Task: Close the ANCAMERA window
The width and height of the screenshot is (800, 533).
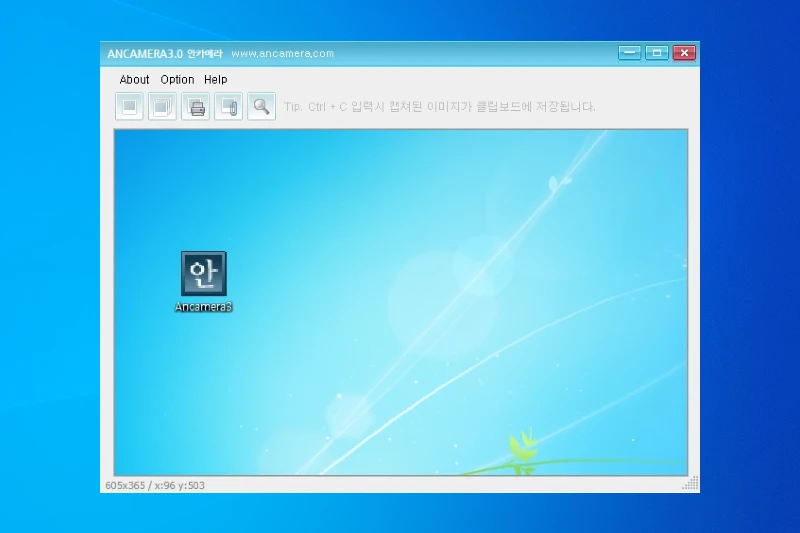Action: click(684, 53)
